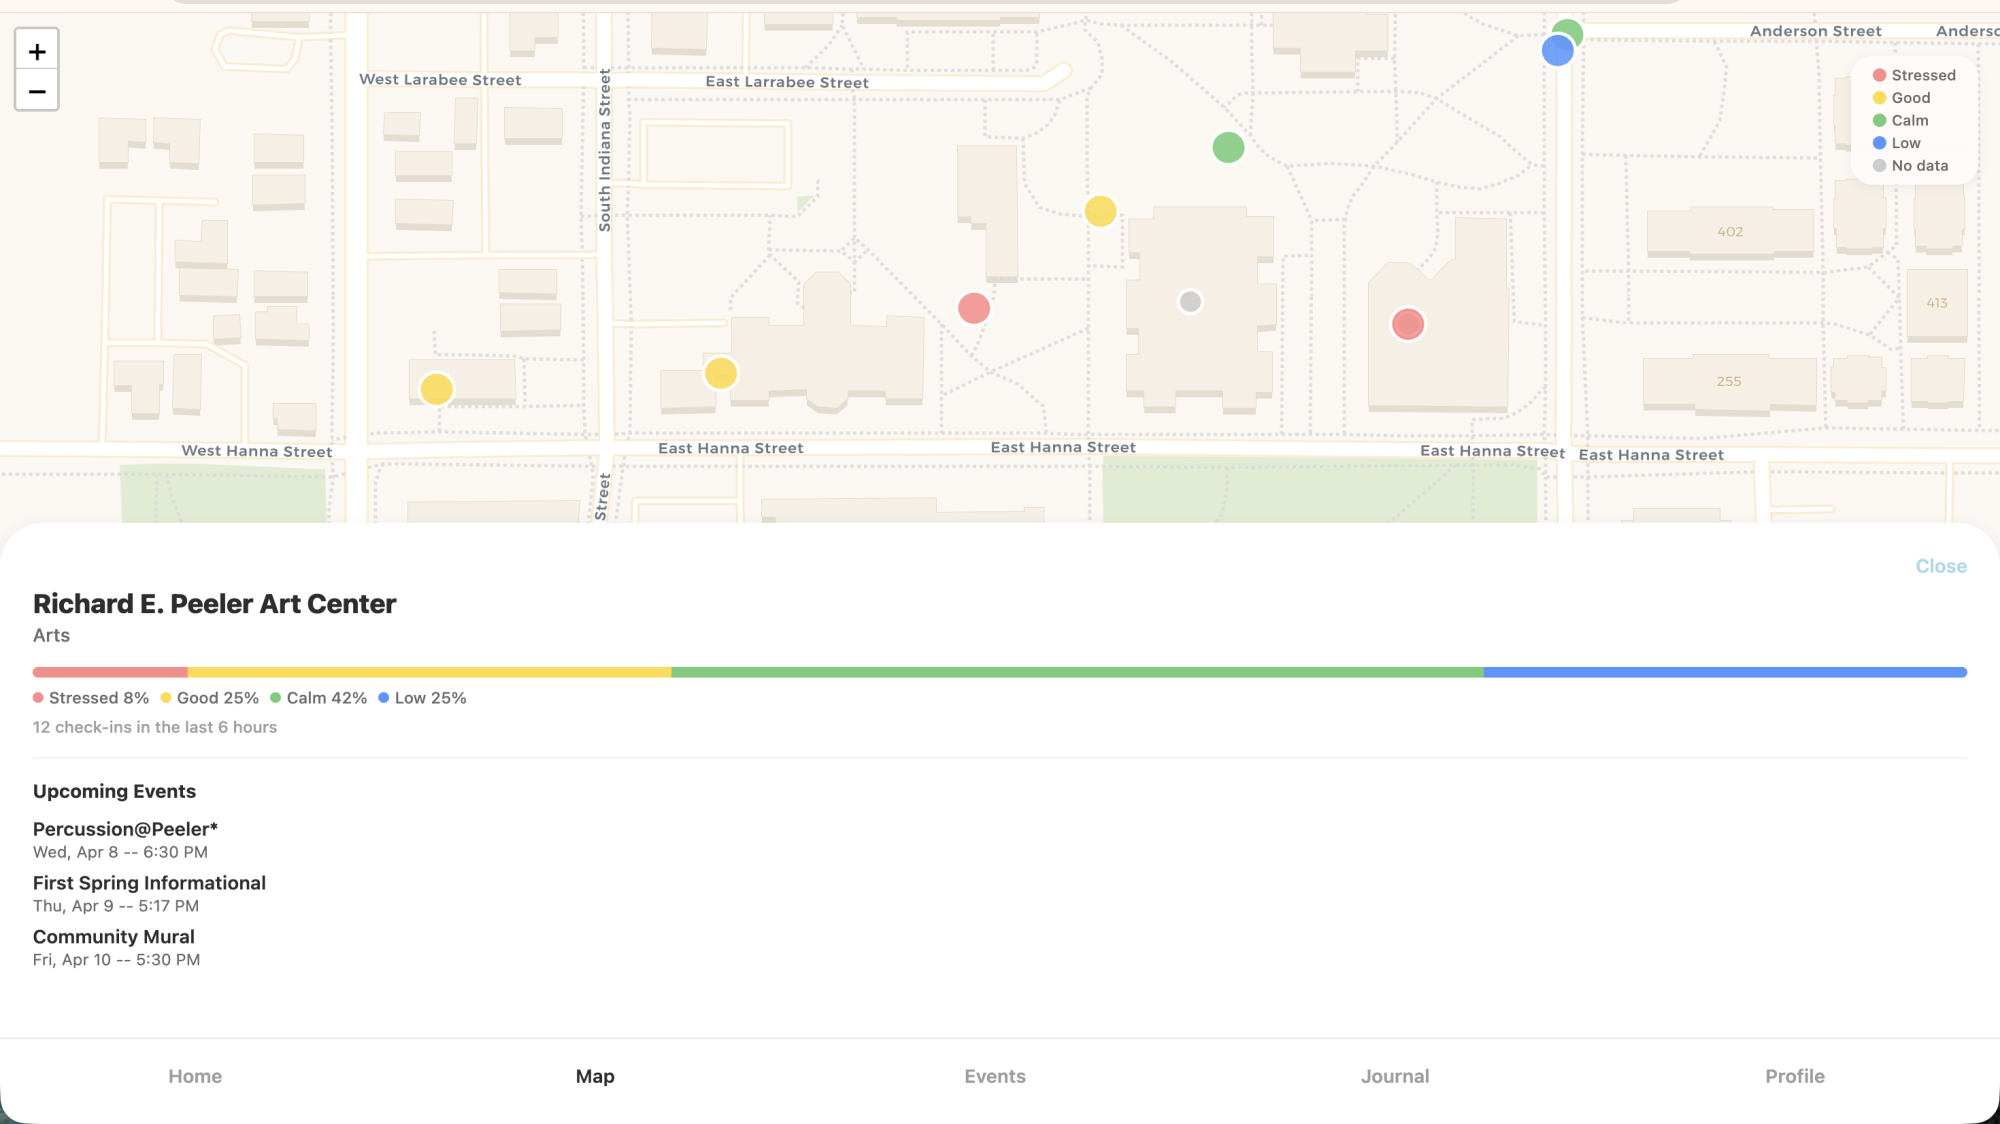Click the Arts category label
2000x1124 pixels.
tap(51, 635)
